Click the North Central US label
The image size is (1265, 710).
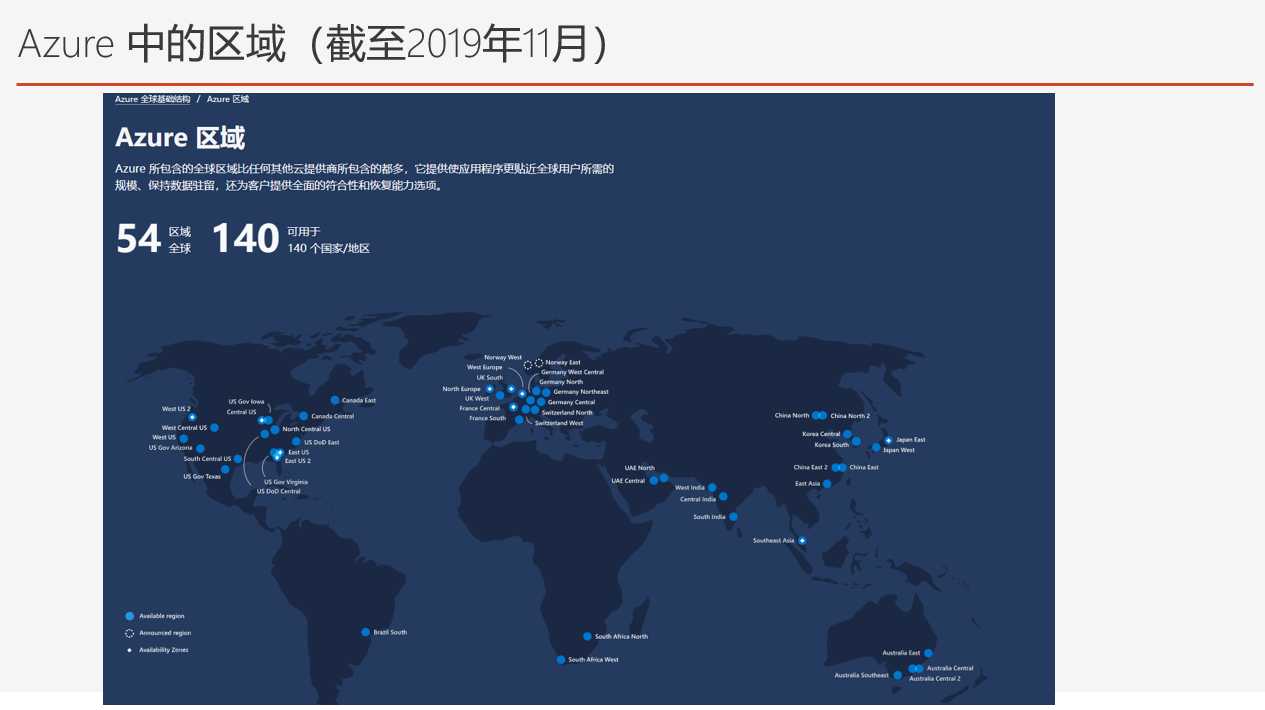coord(306,429)
